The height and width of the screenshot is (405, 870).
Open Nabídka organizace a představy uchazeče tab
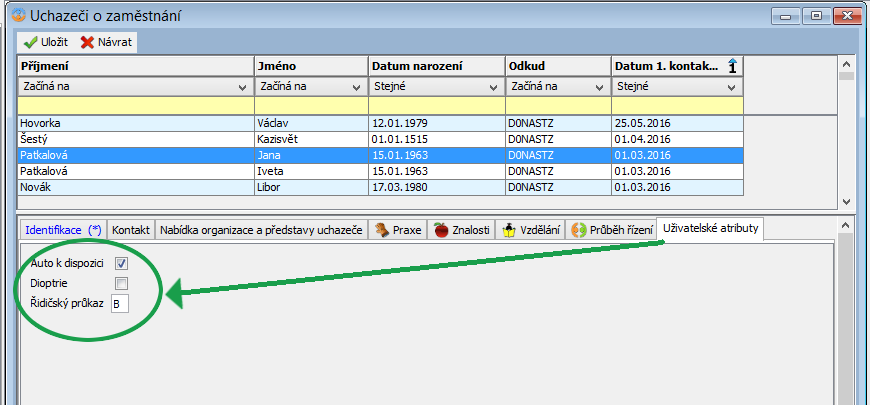261,230
